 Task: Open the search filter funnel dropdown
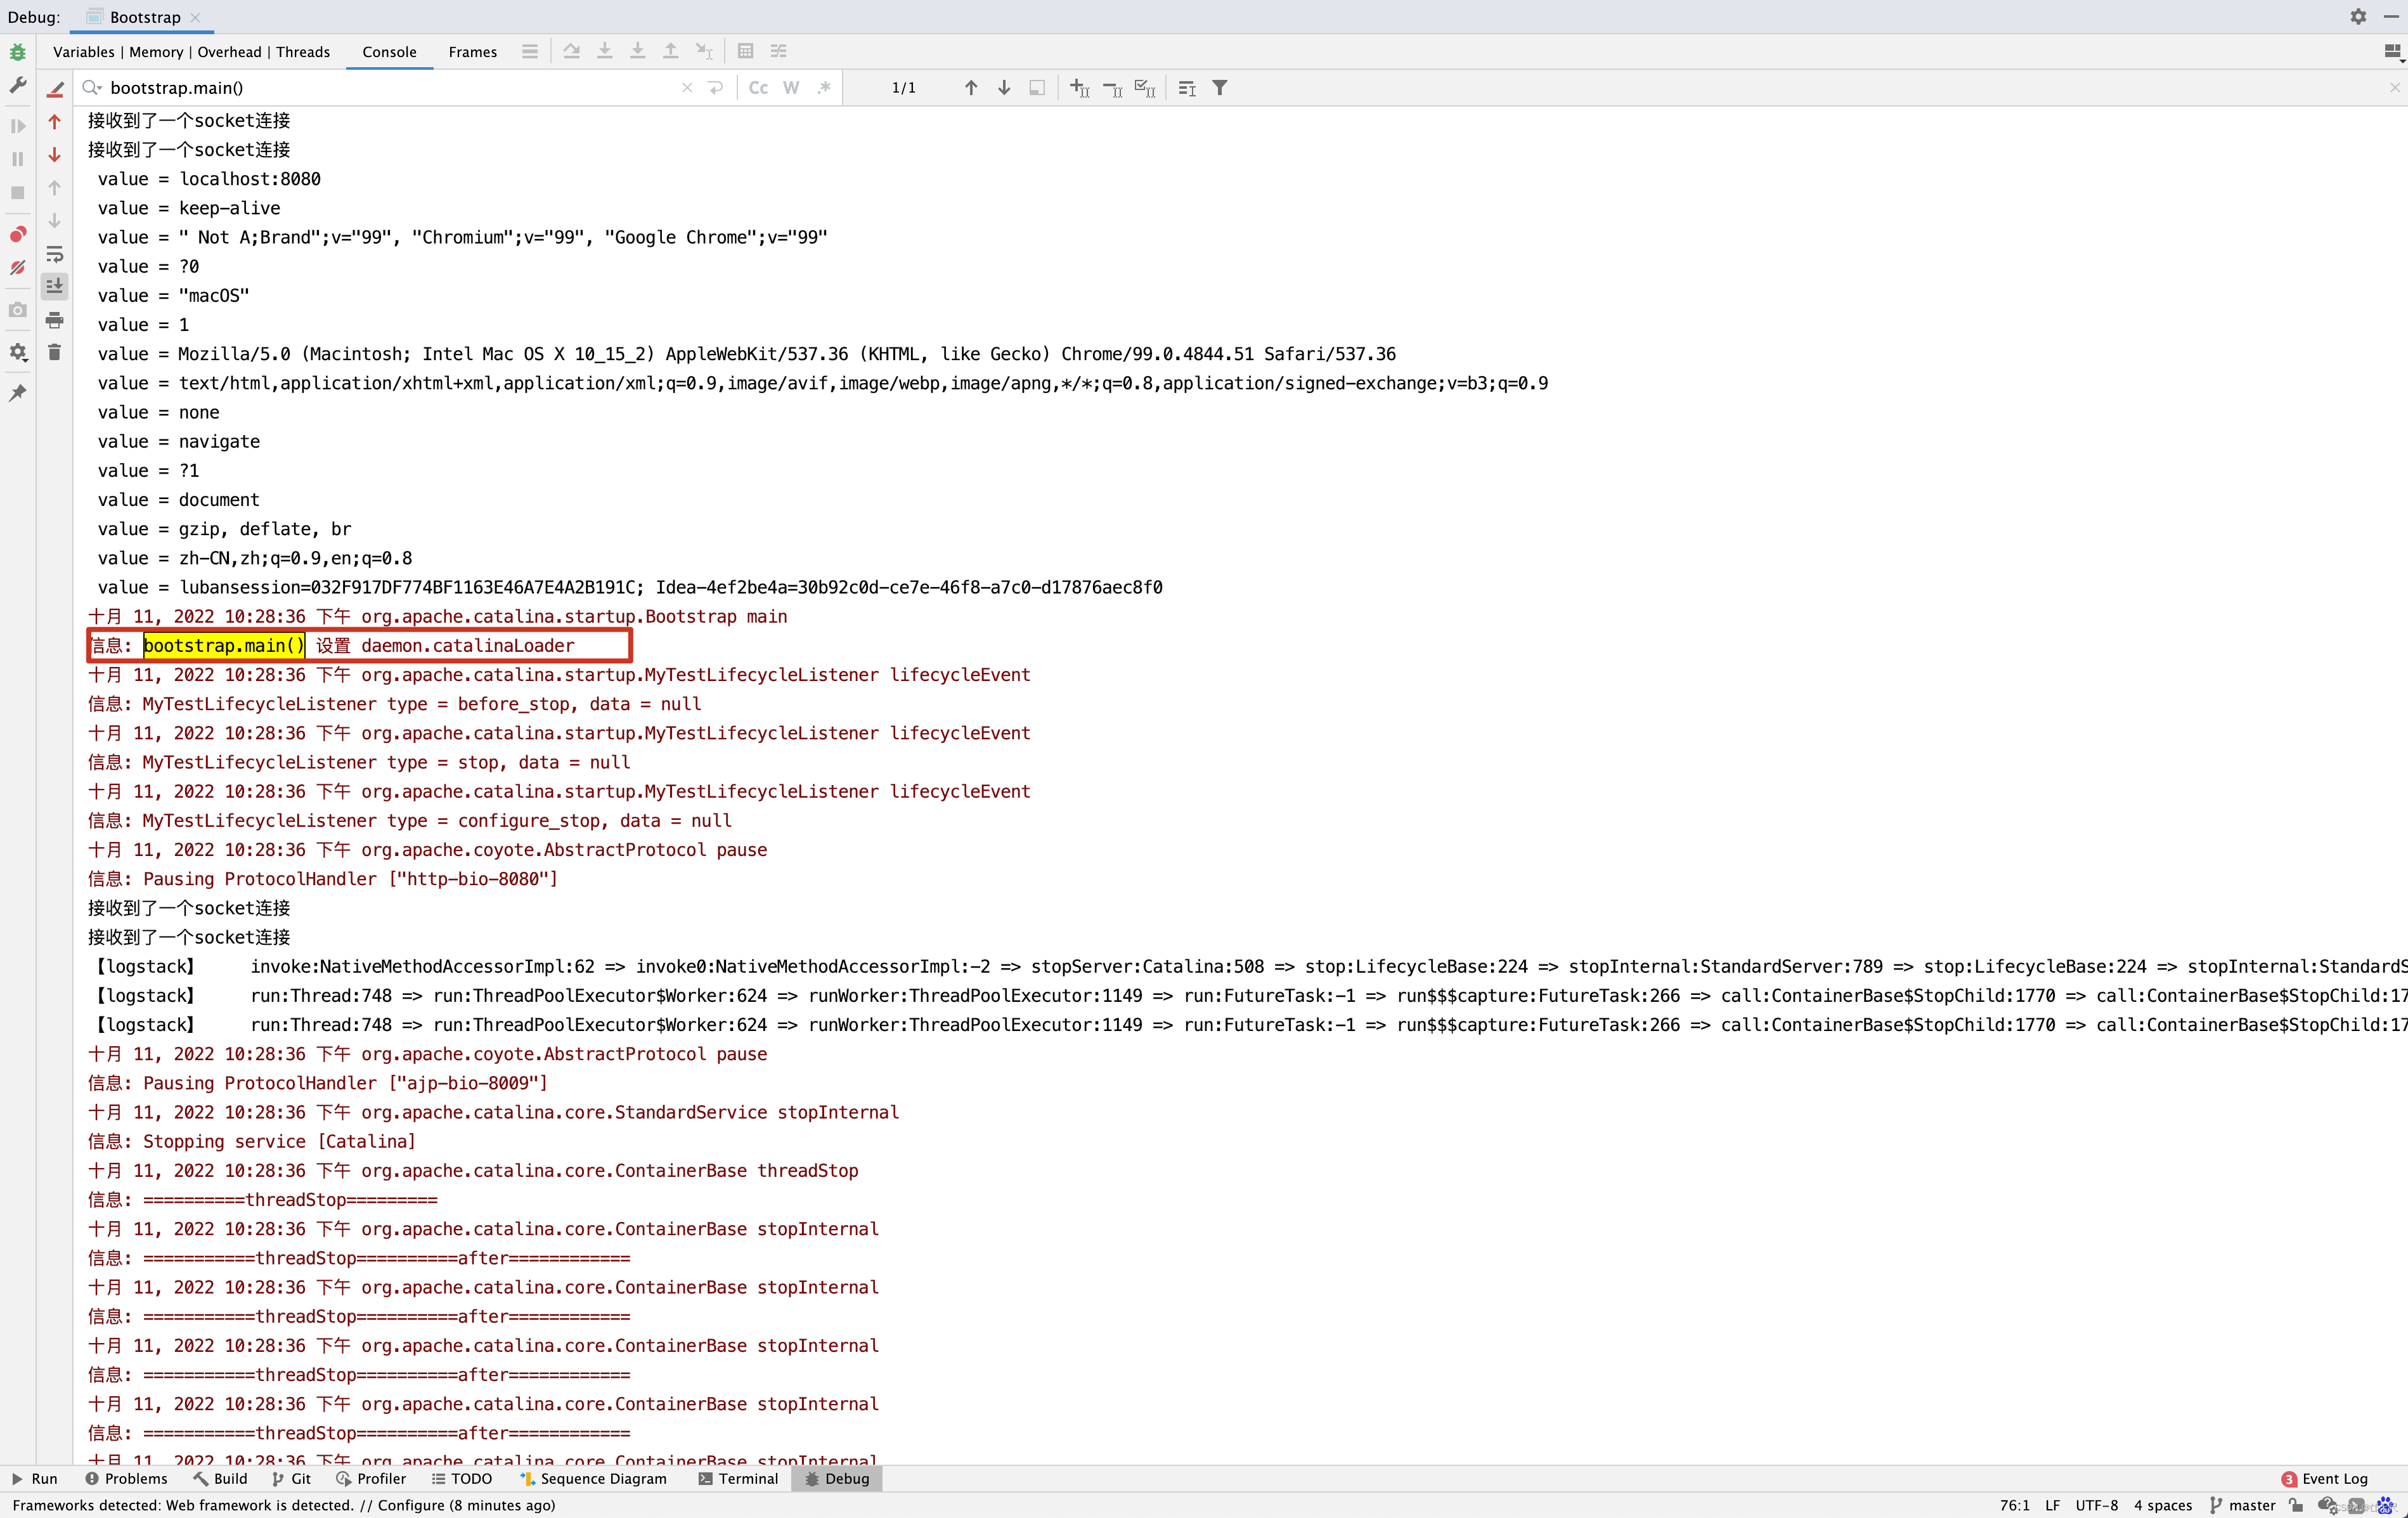(x=1220, y=88)
